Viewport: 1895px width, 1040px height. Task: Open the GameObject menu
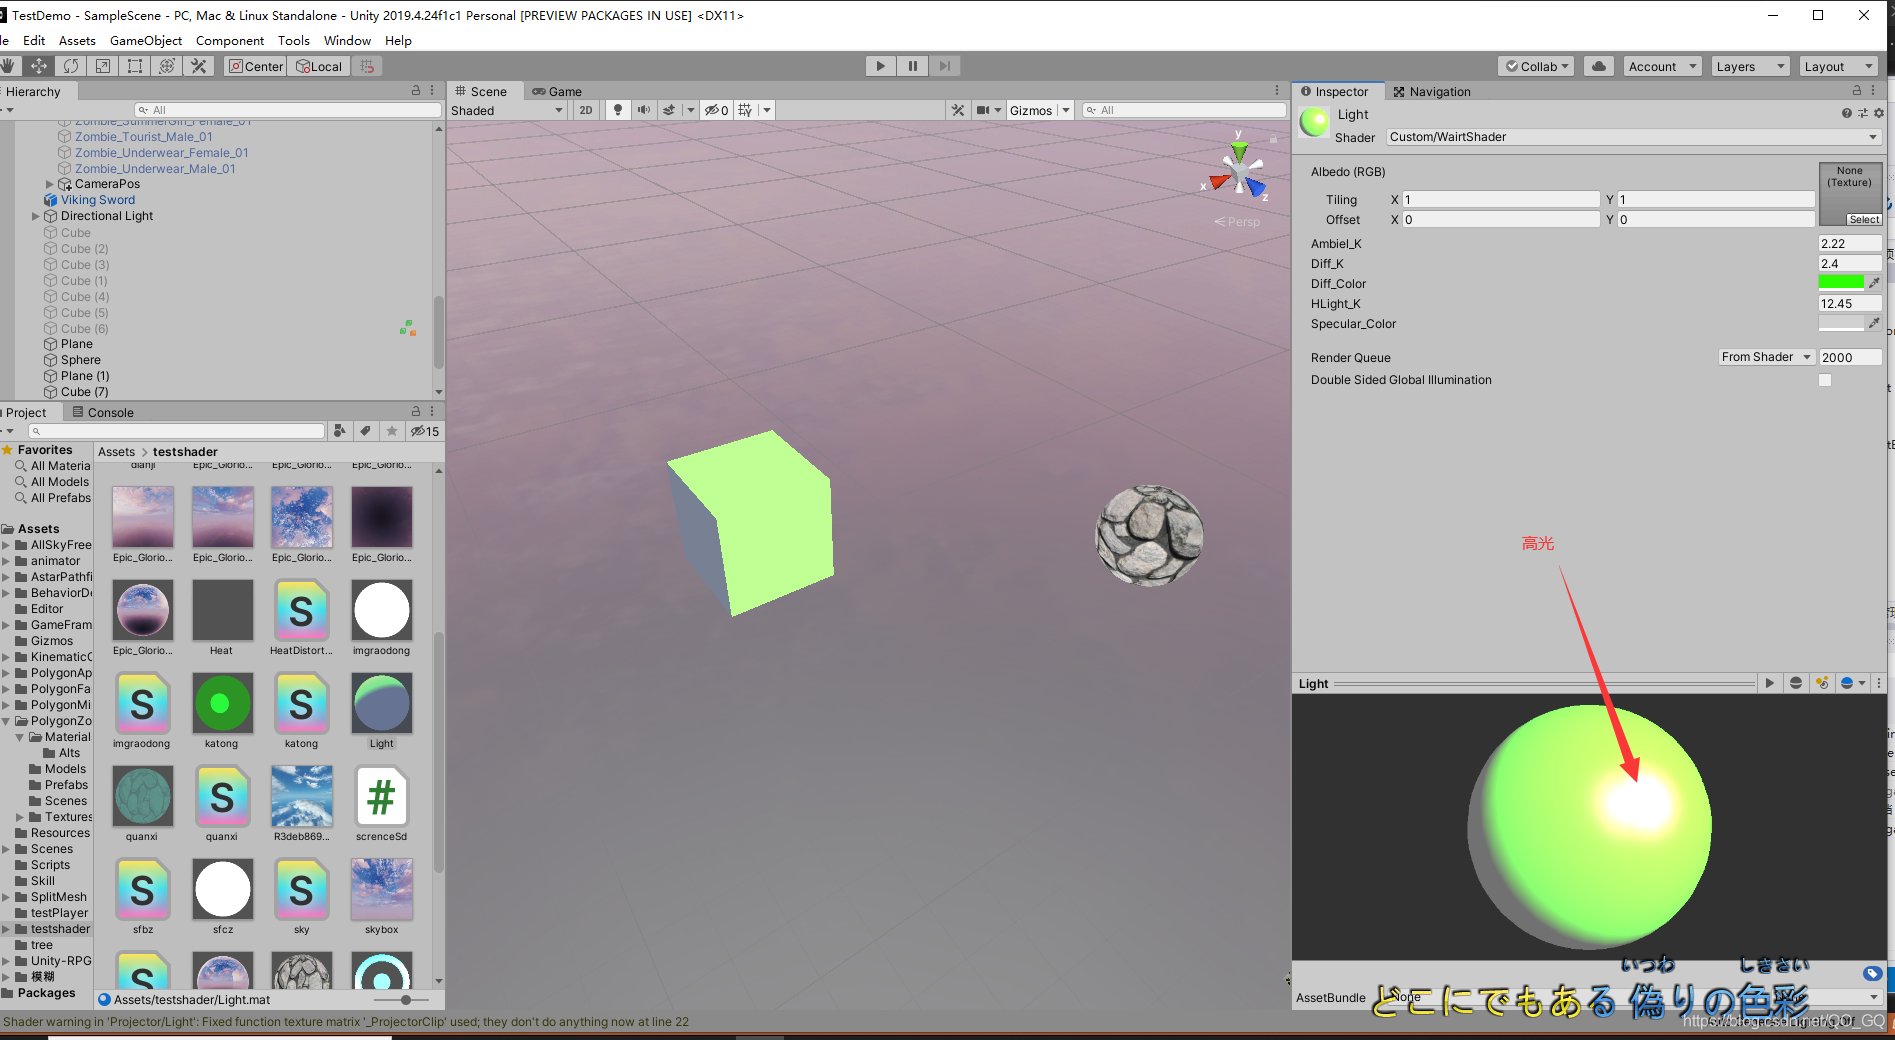click(x=146, y=40)
